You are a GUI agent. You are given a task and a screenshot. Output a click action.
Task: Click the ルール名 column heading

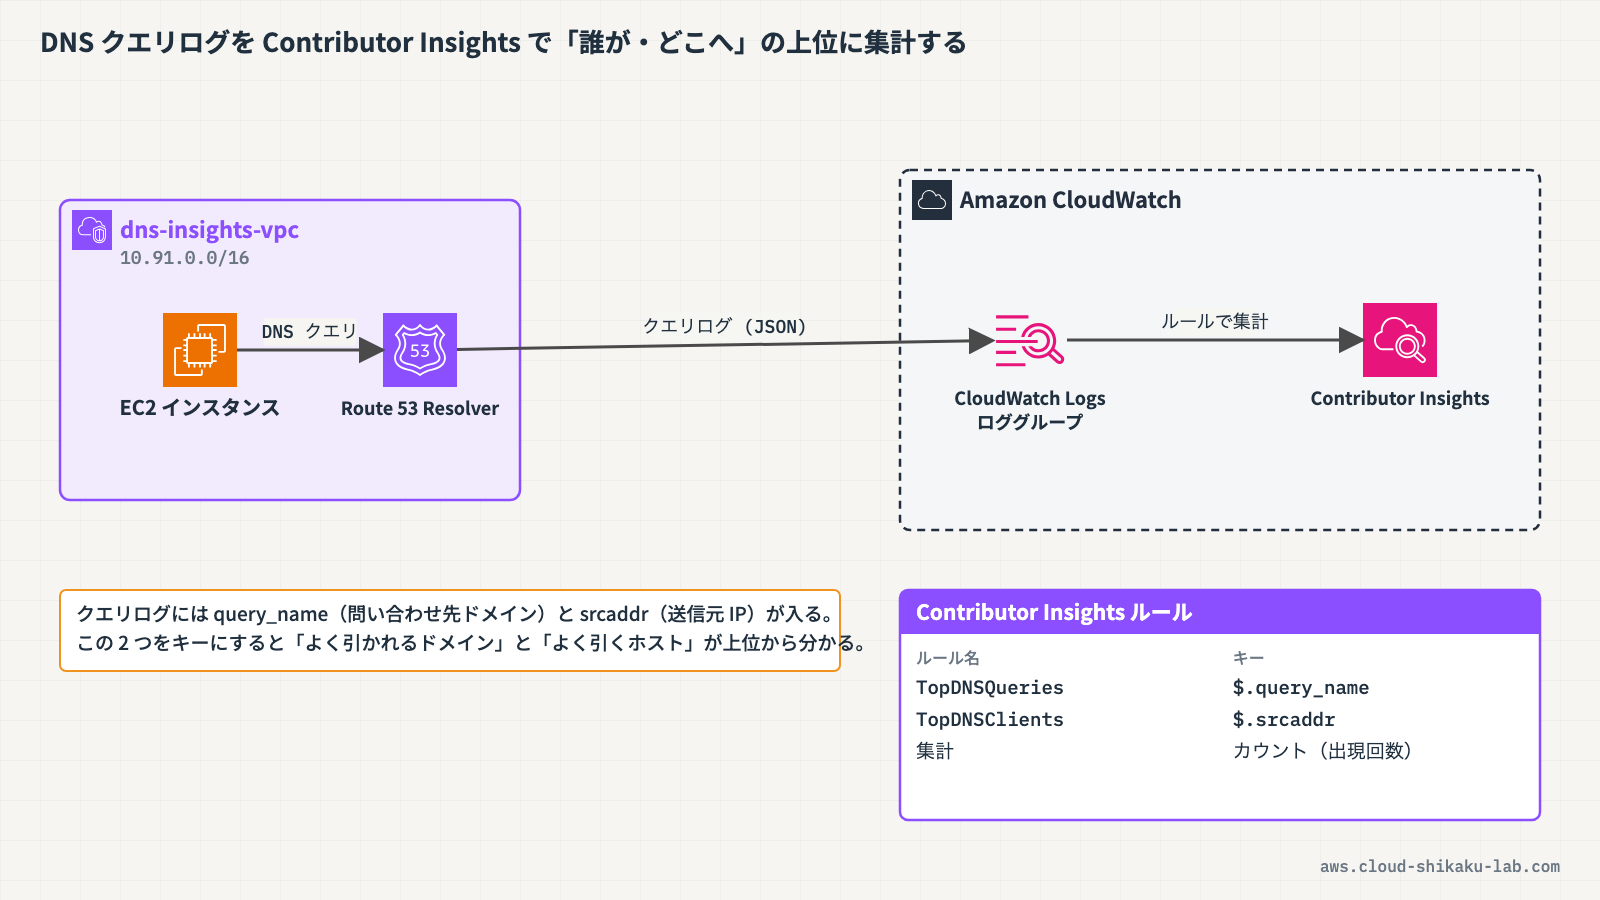(948, 658)
